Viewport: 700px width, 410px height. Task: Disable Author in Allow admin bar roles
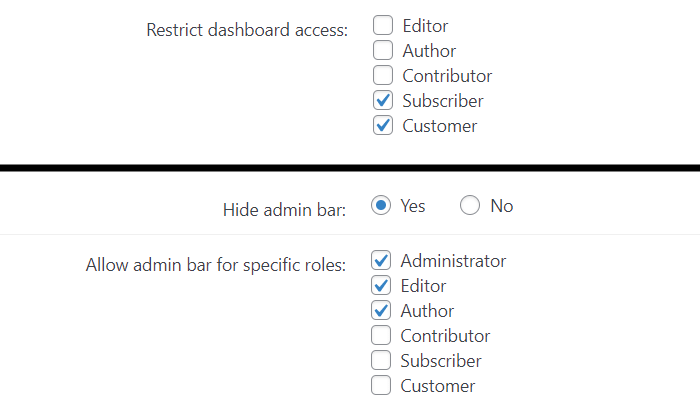381,311
